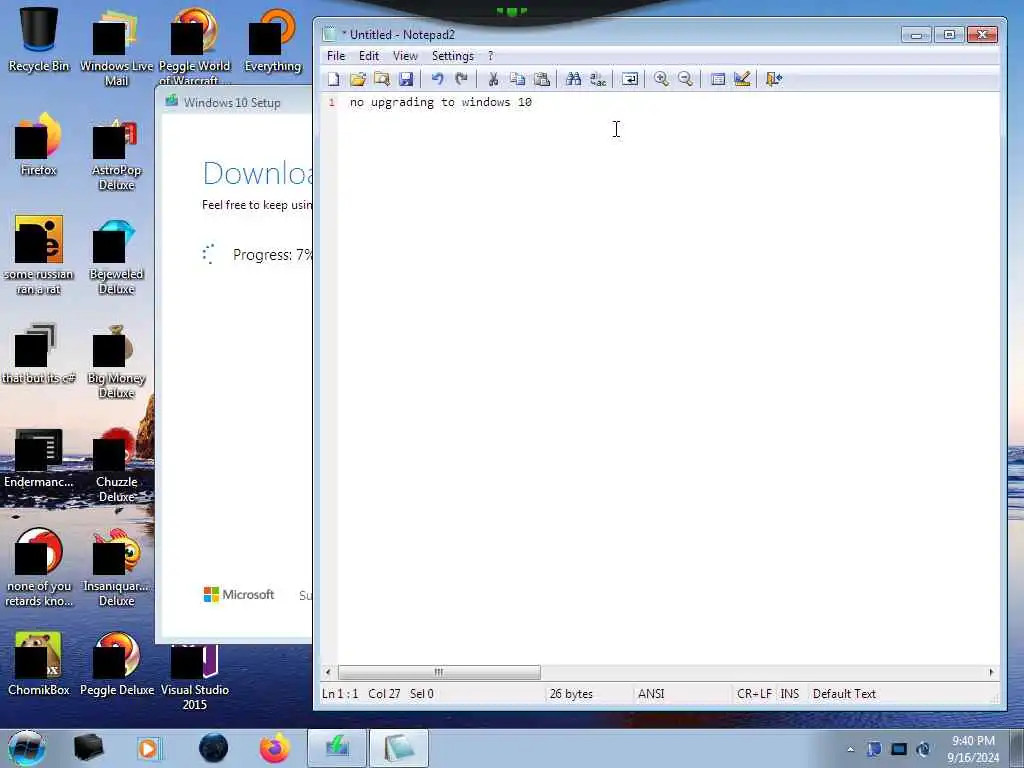
Task: Save the file with floppy icon
Action: (x=406, y=80)
